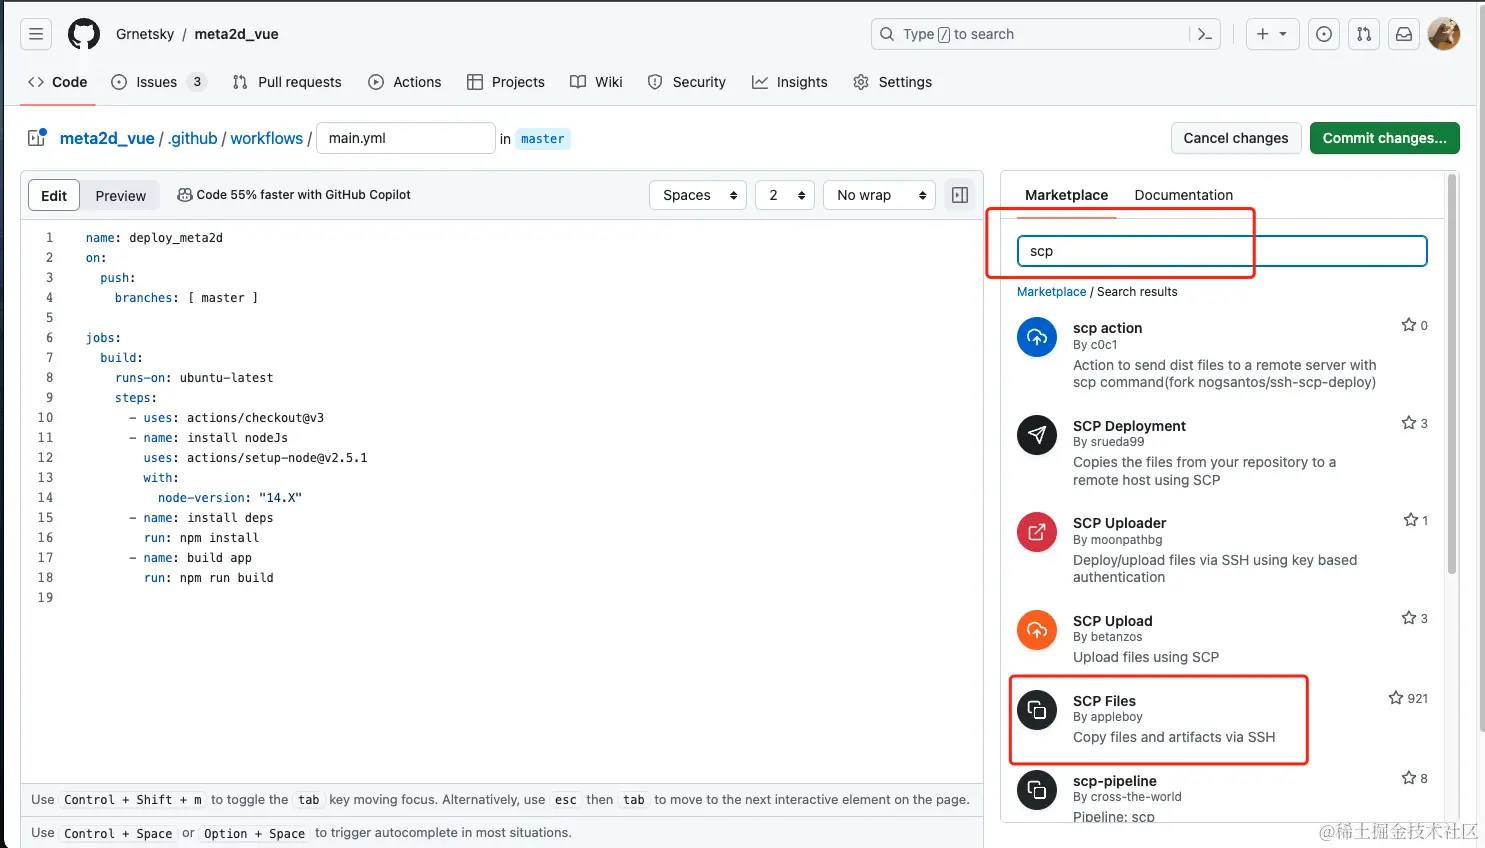The height and width of the screenshot is (848, 1485).
Task: Open the Grnetsky owner link
Action: pyautogui.click(x=145, y=34)
